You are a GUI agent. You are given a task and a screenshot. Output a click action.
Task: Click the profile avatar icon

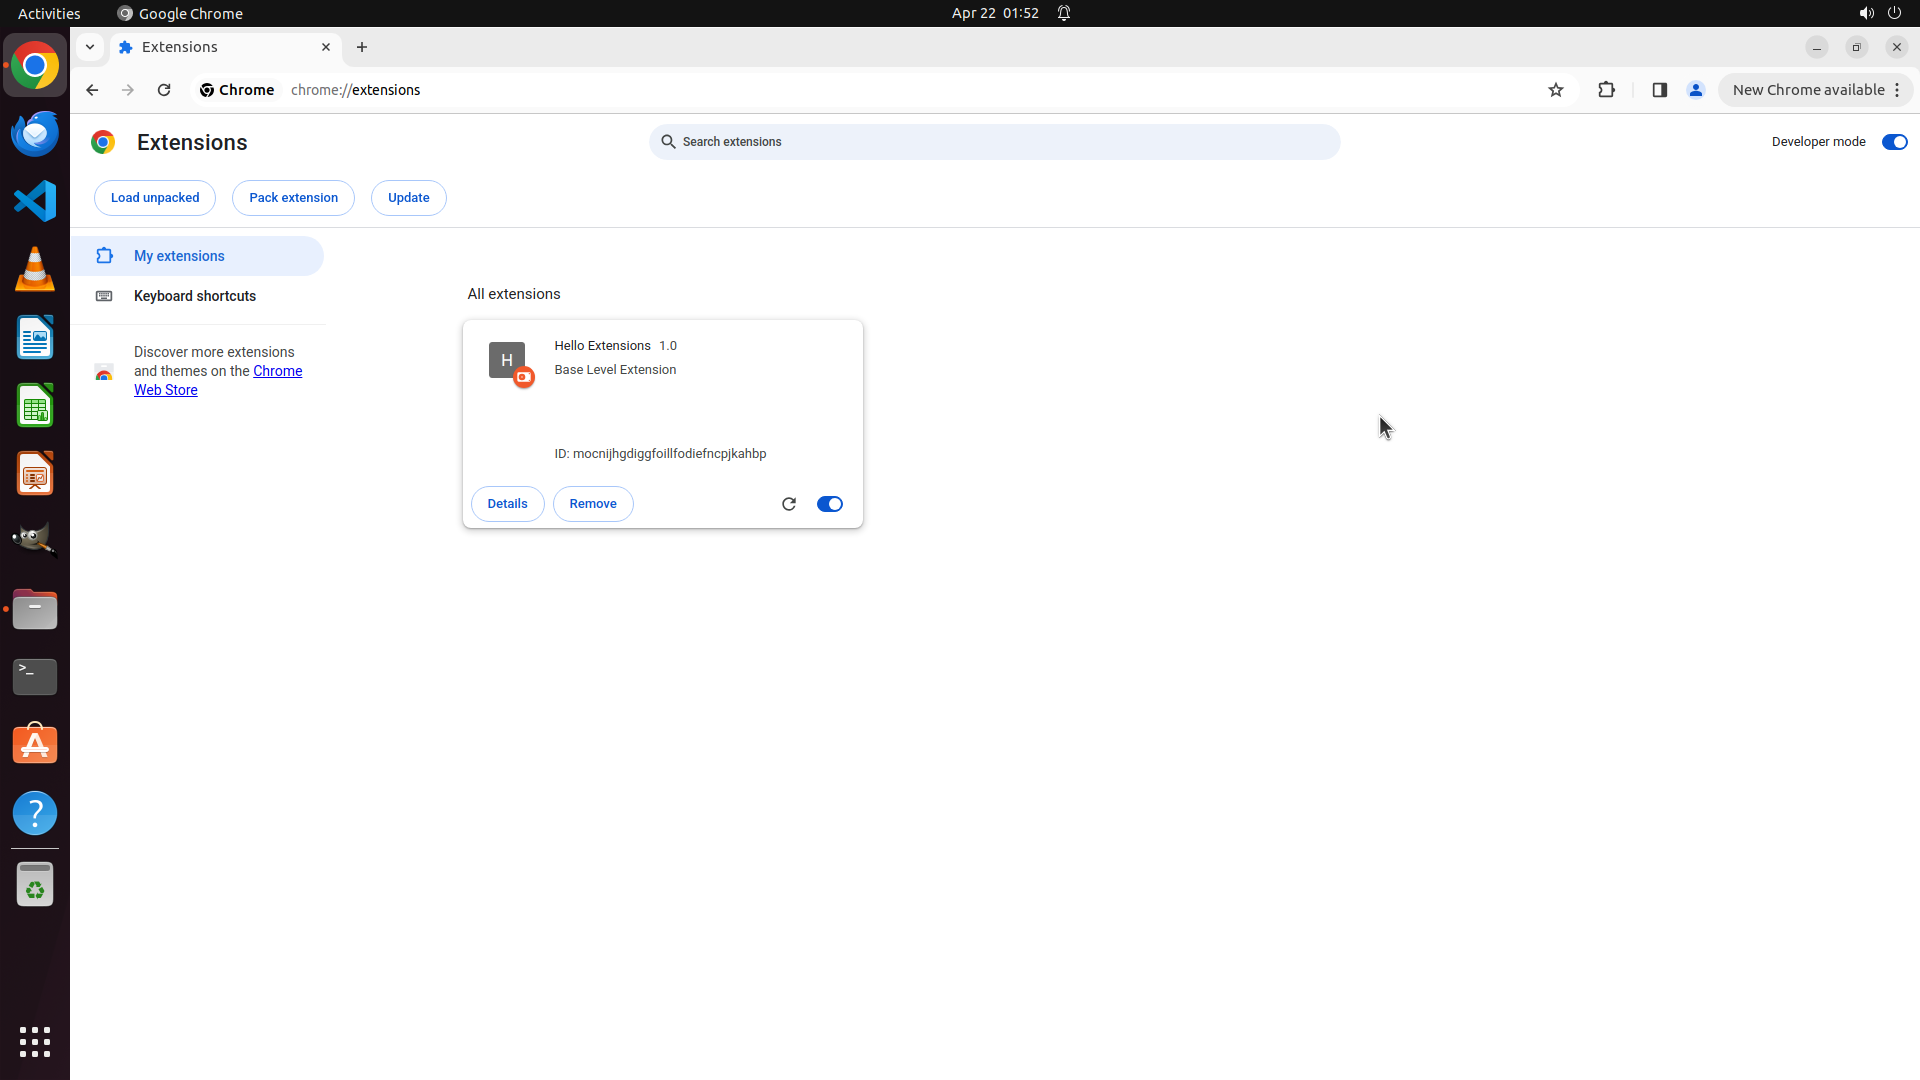(x=1696, y=90)
